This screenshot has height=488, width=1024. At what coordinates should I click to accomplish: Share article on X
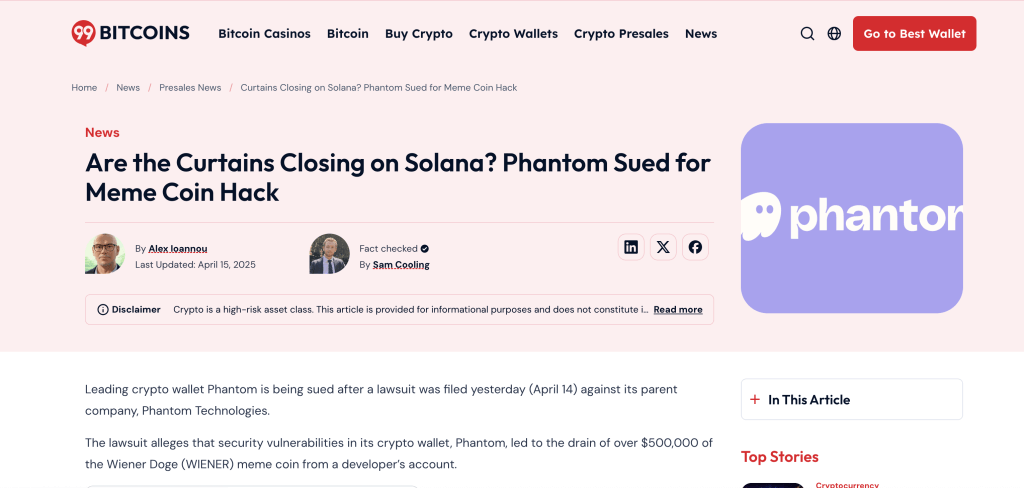(663, 247)
